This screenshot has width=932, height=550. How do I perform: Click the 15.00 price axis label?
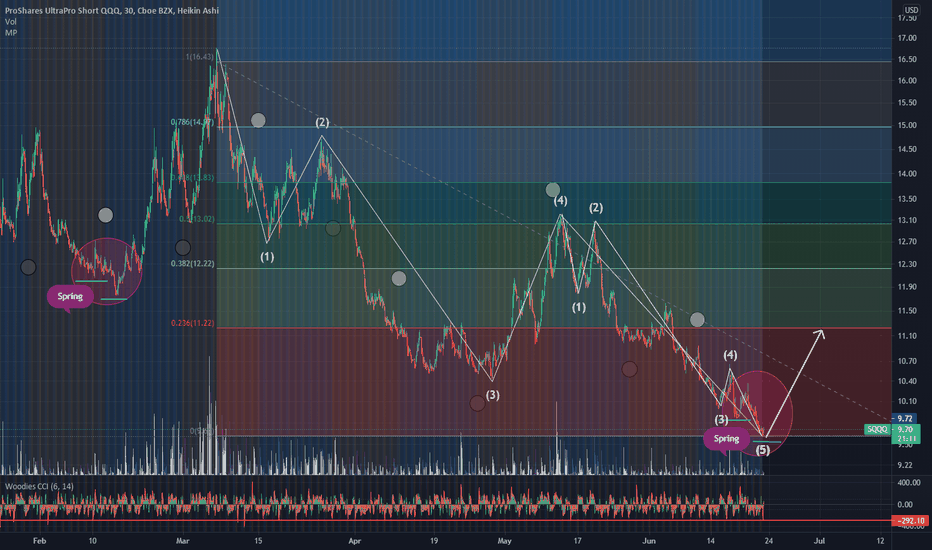point(907,125)
